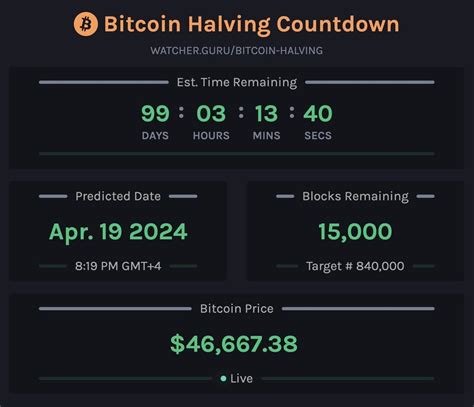The width and height of the screenshot is (474, 407).
Task: Click the 8:19 PM GMT+4 time text
Action: [118, 266]
